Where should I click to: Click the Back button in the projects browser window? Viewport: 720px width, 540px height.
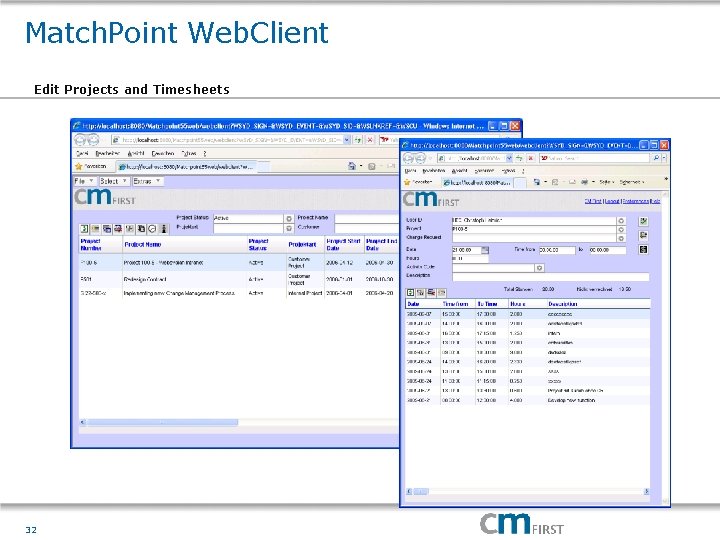coord(81,140)
